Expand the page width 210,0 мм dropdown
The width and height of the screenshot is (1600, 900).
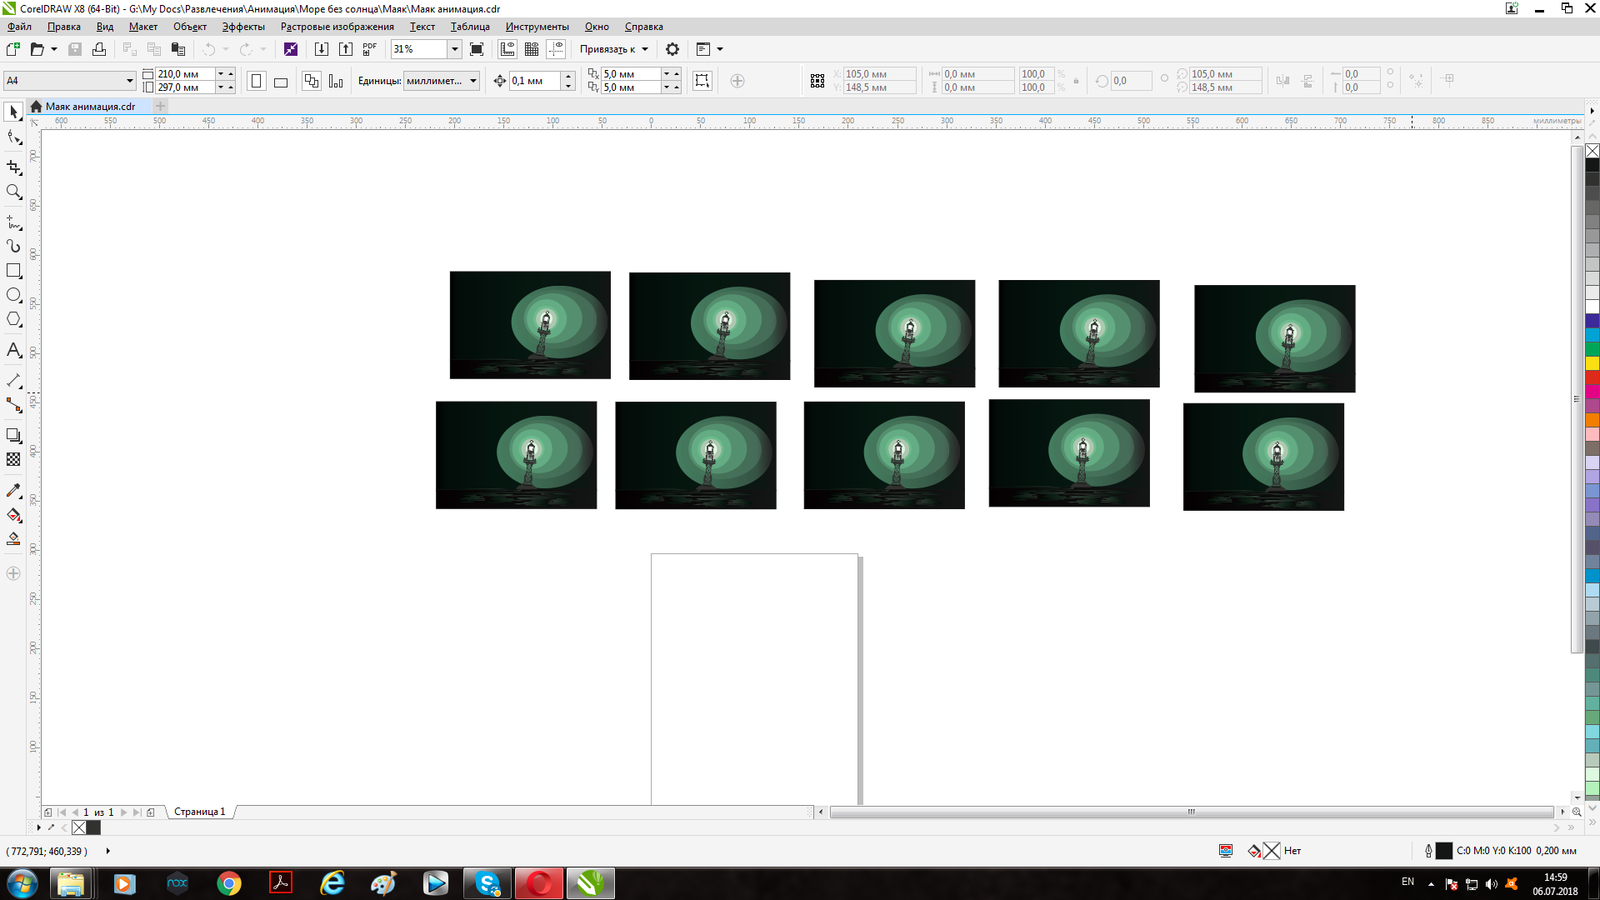(220, 74)
